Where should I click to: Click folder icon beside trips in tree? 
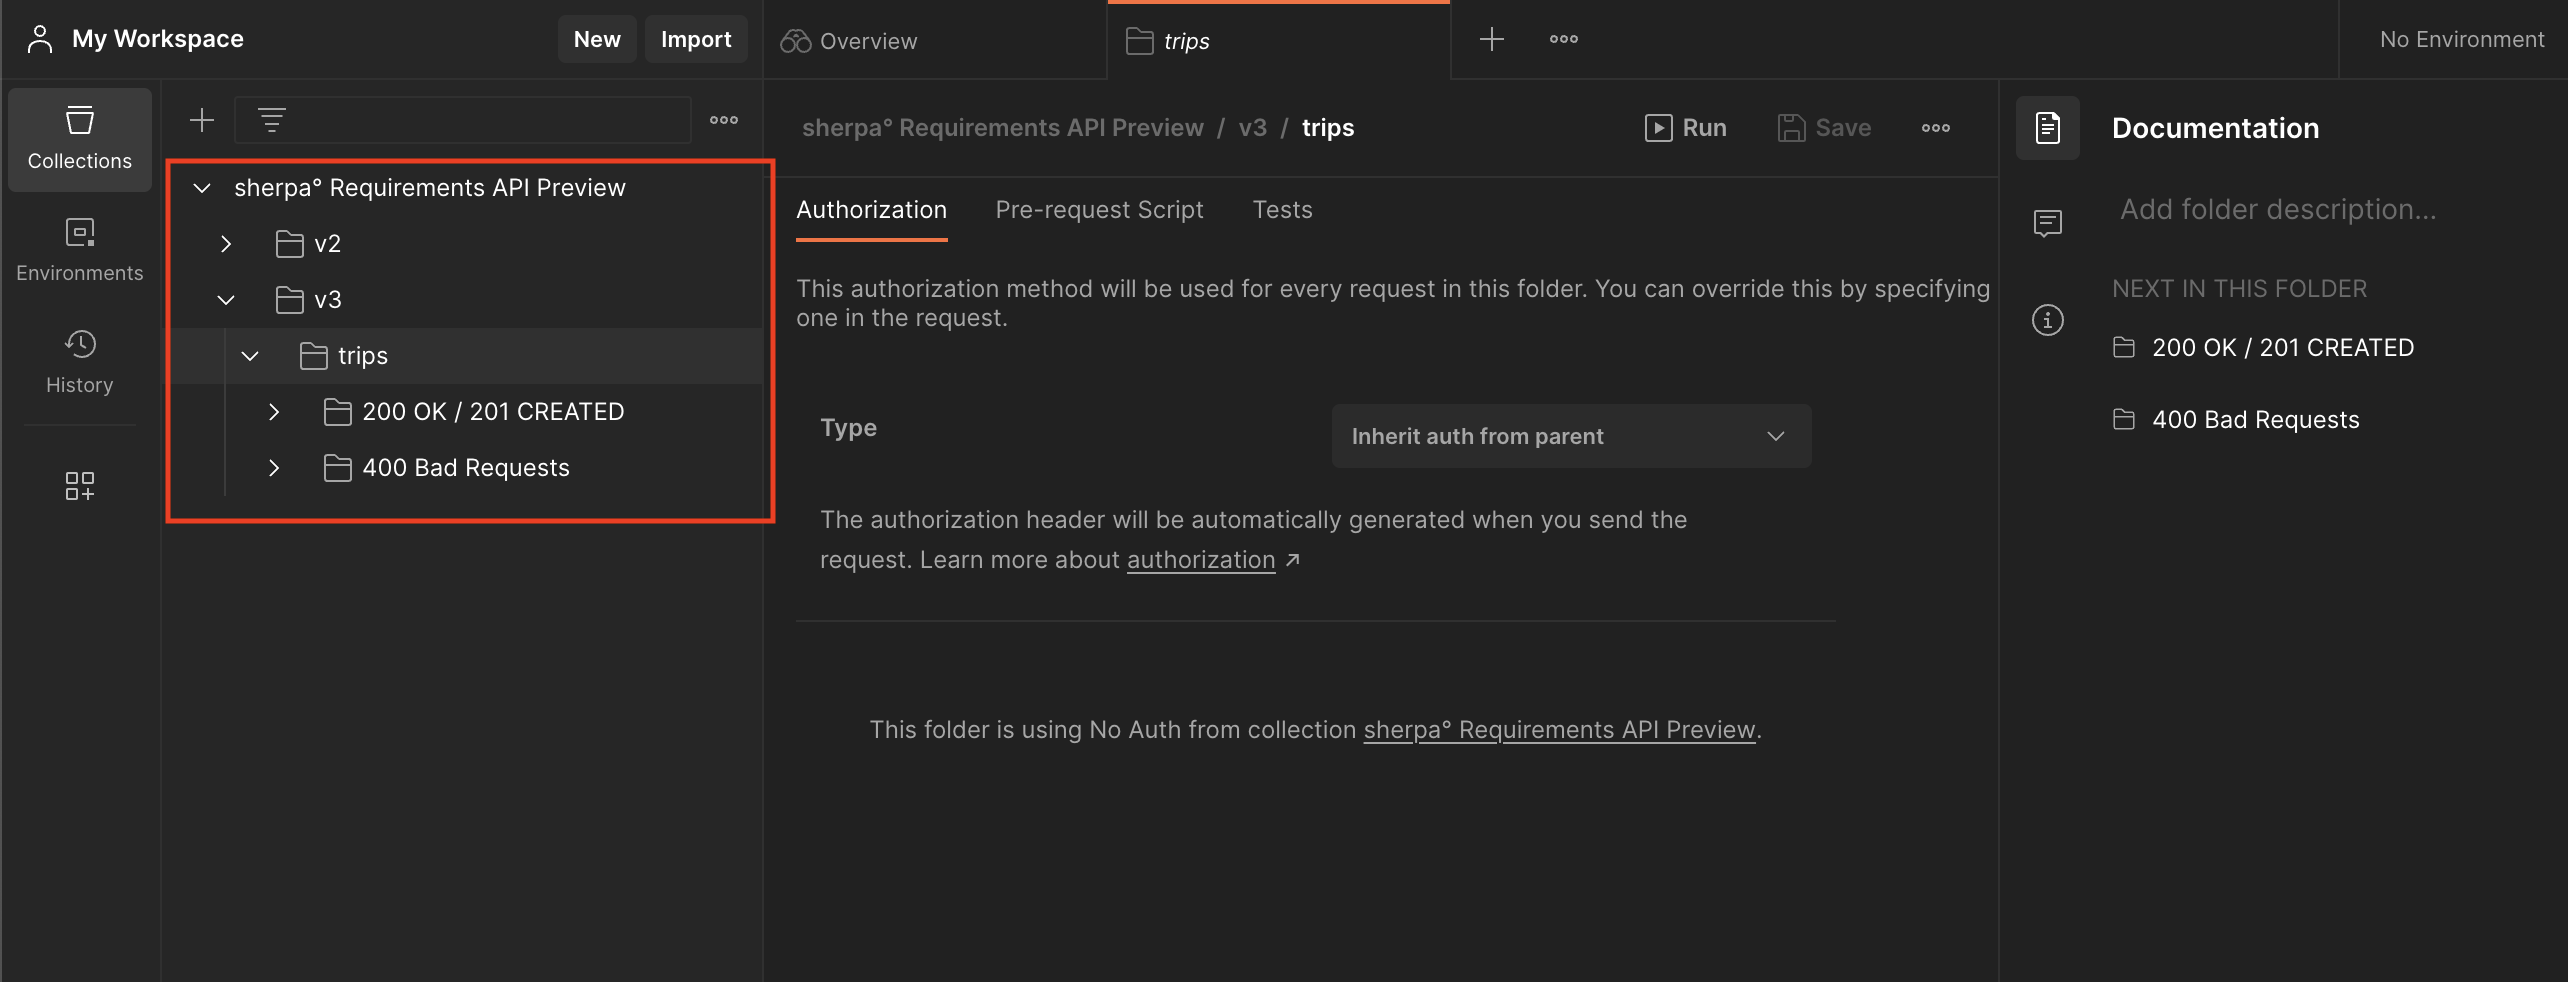(x=314, y=356)
